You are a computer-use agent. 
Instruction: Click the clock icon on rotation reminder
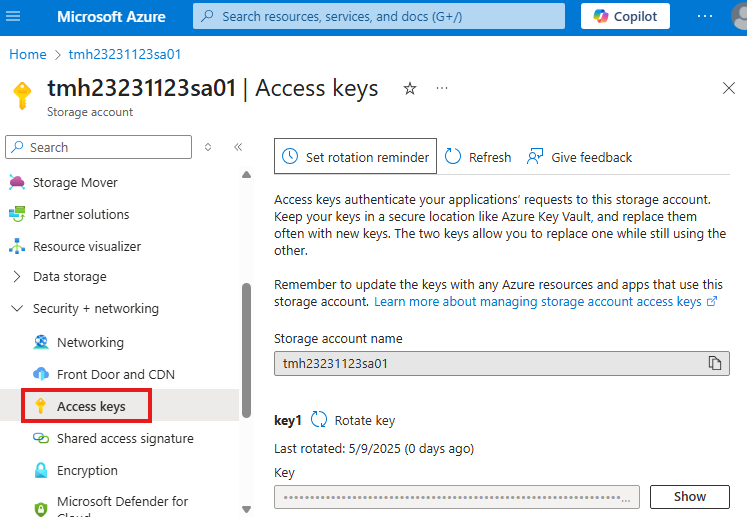coord(290,156)
